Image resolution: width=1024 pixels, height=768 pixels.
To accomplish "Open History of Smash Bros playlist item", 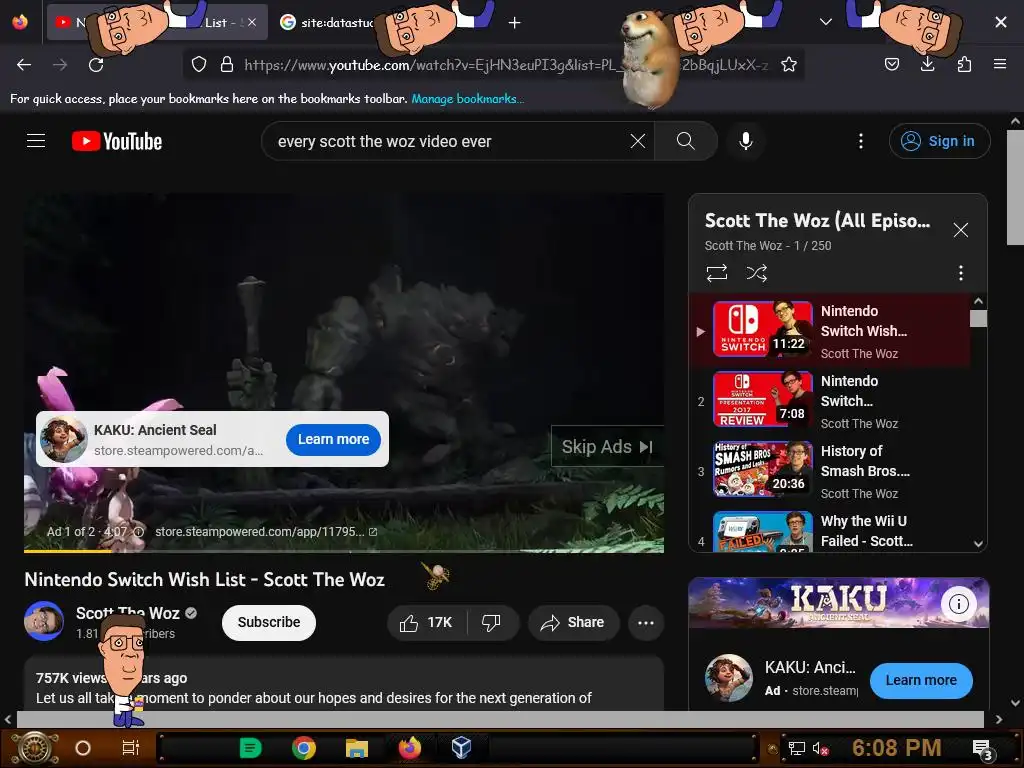I will pyautogui.click(x=829, y=471).
